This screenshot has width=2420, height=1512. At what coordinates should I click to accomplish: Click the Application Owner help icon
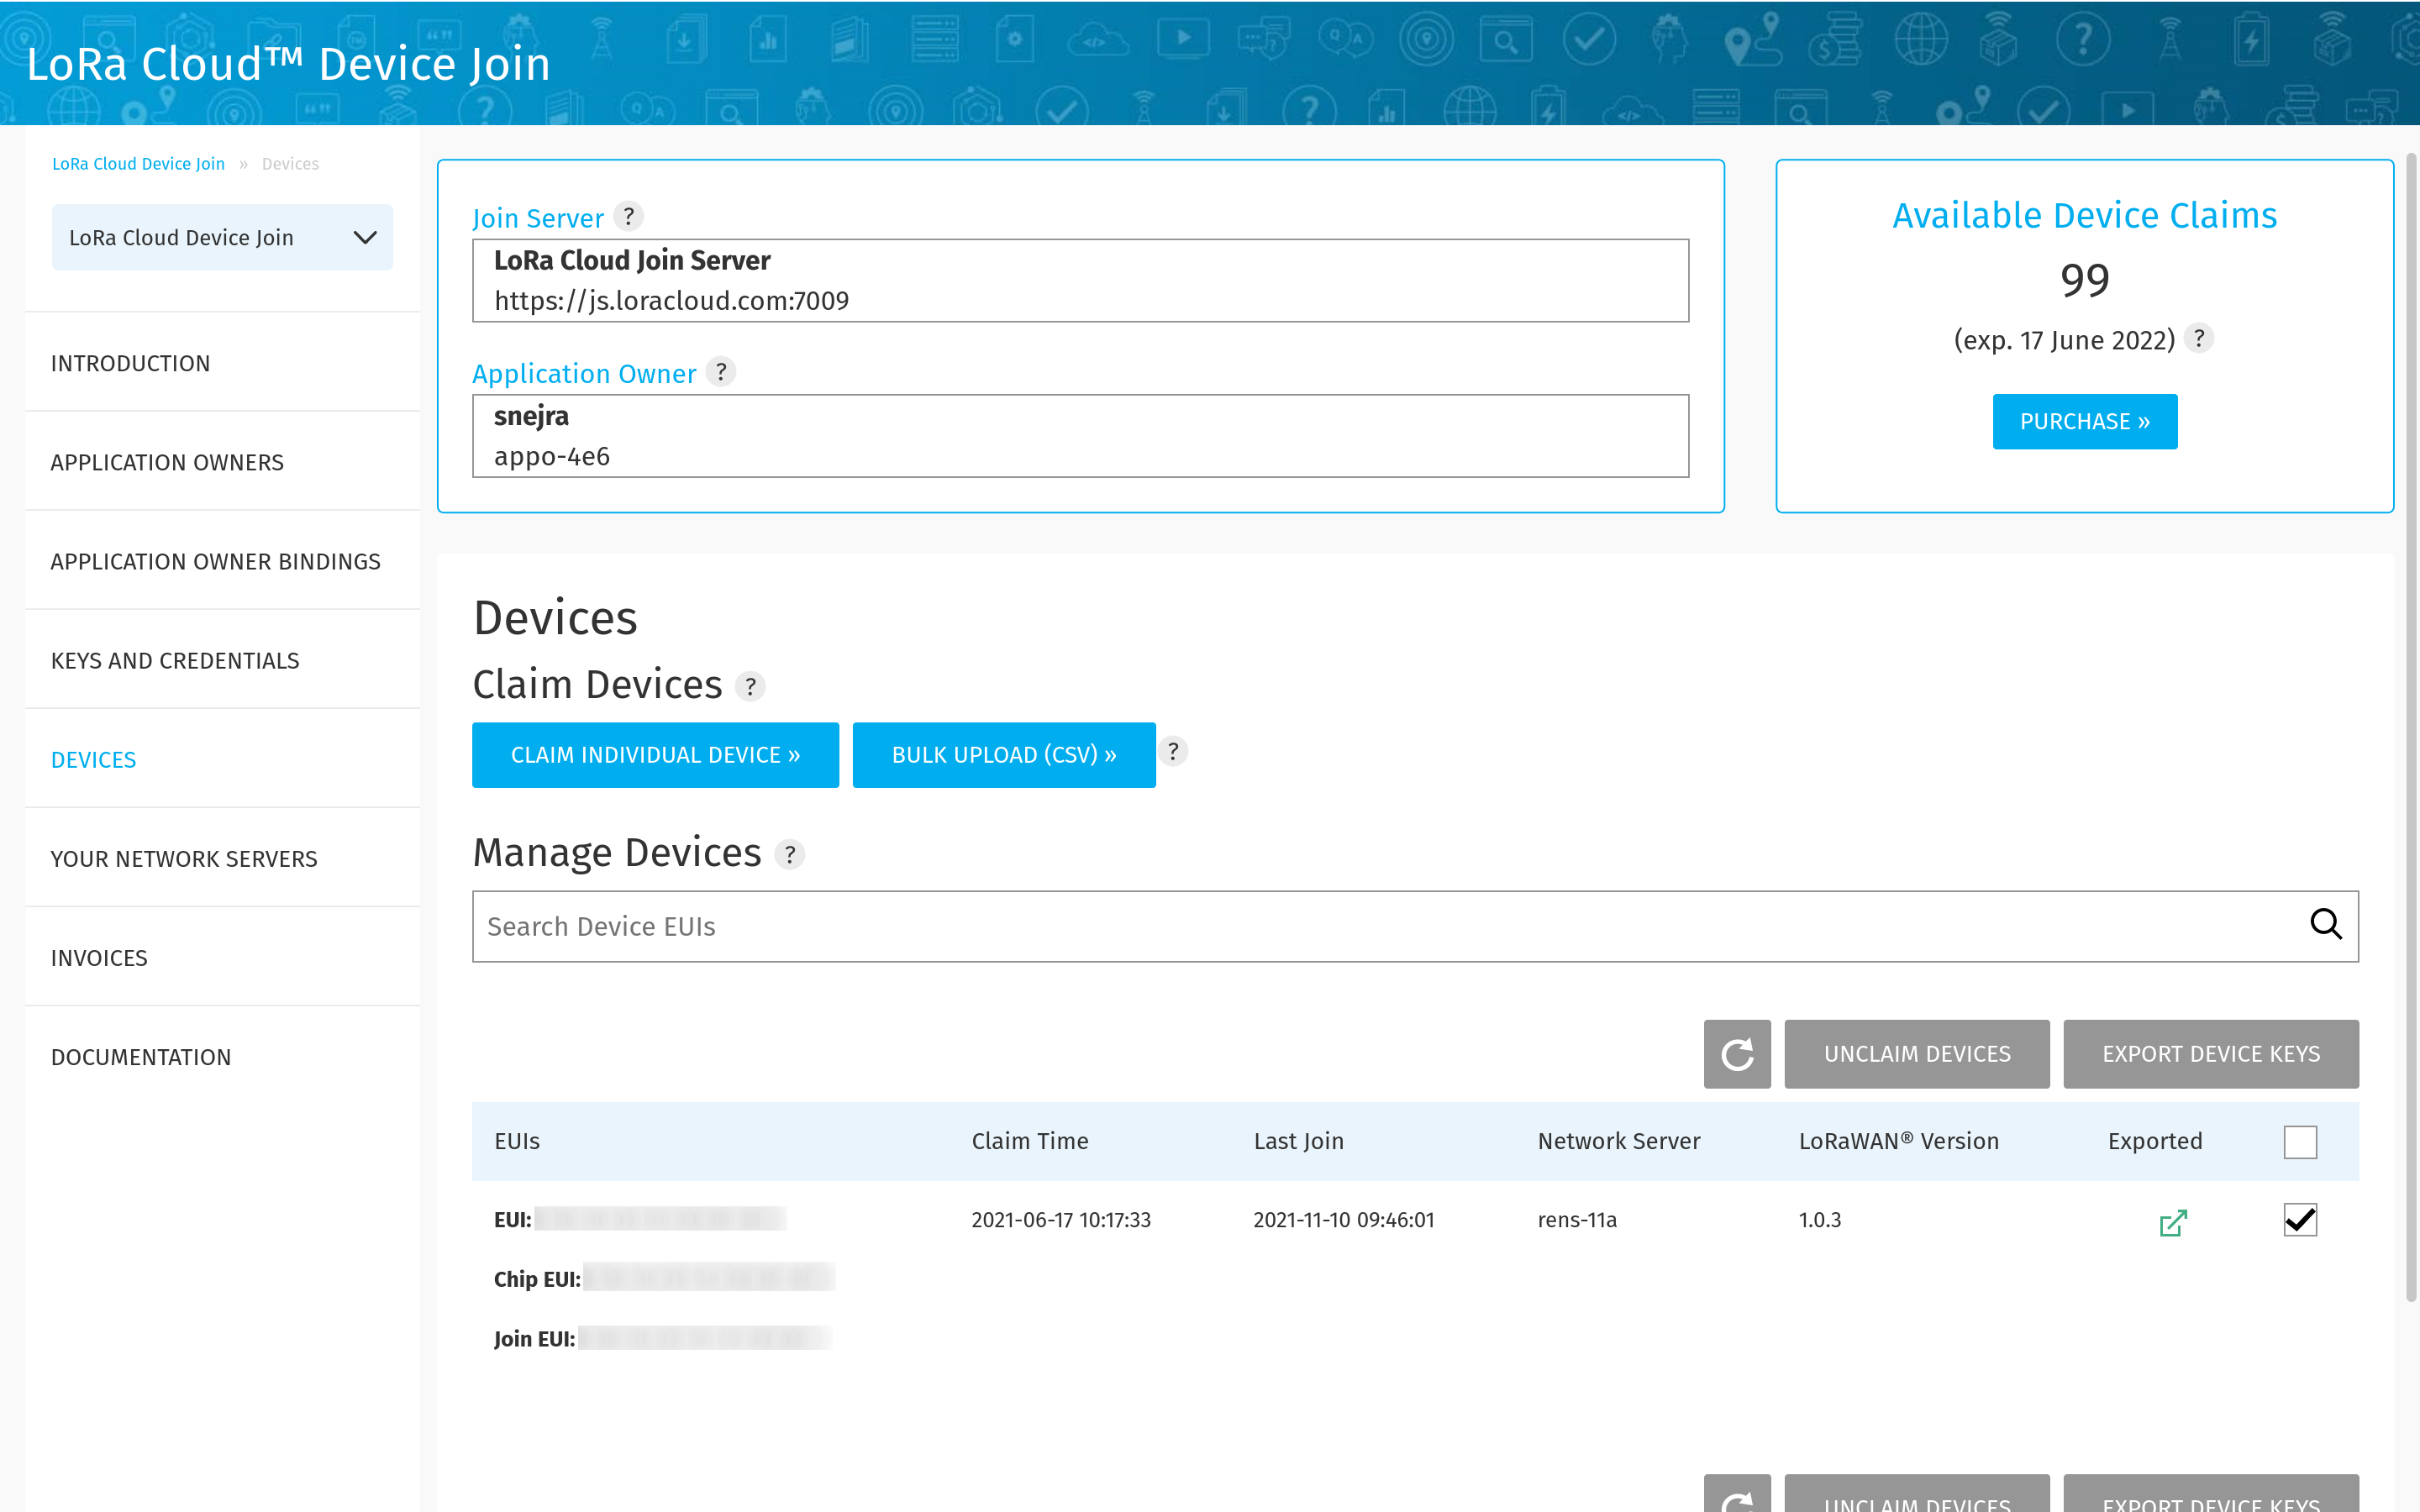point(721,372)
